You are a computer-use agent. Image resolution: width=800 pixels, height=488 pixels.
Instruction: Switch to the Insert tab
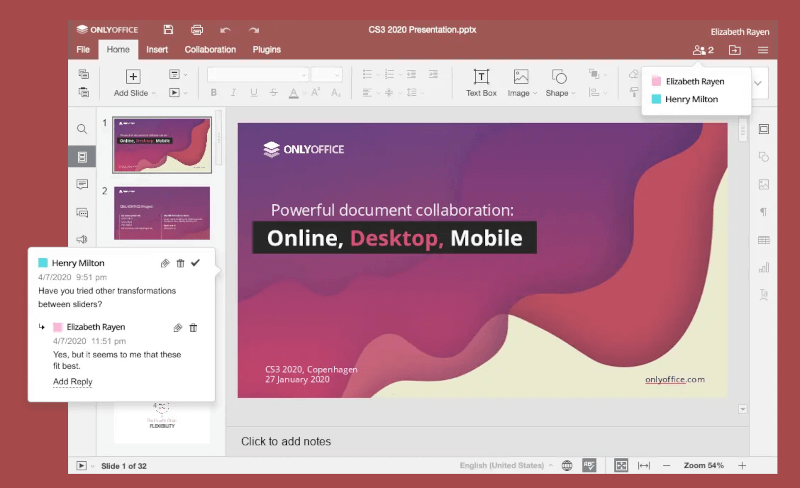pos(157,49)
